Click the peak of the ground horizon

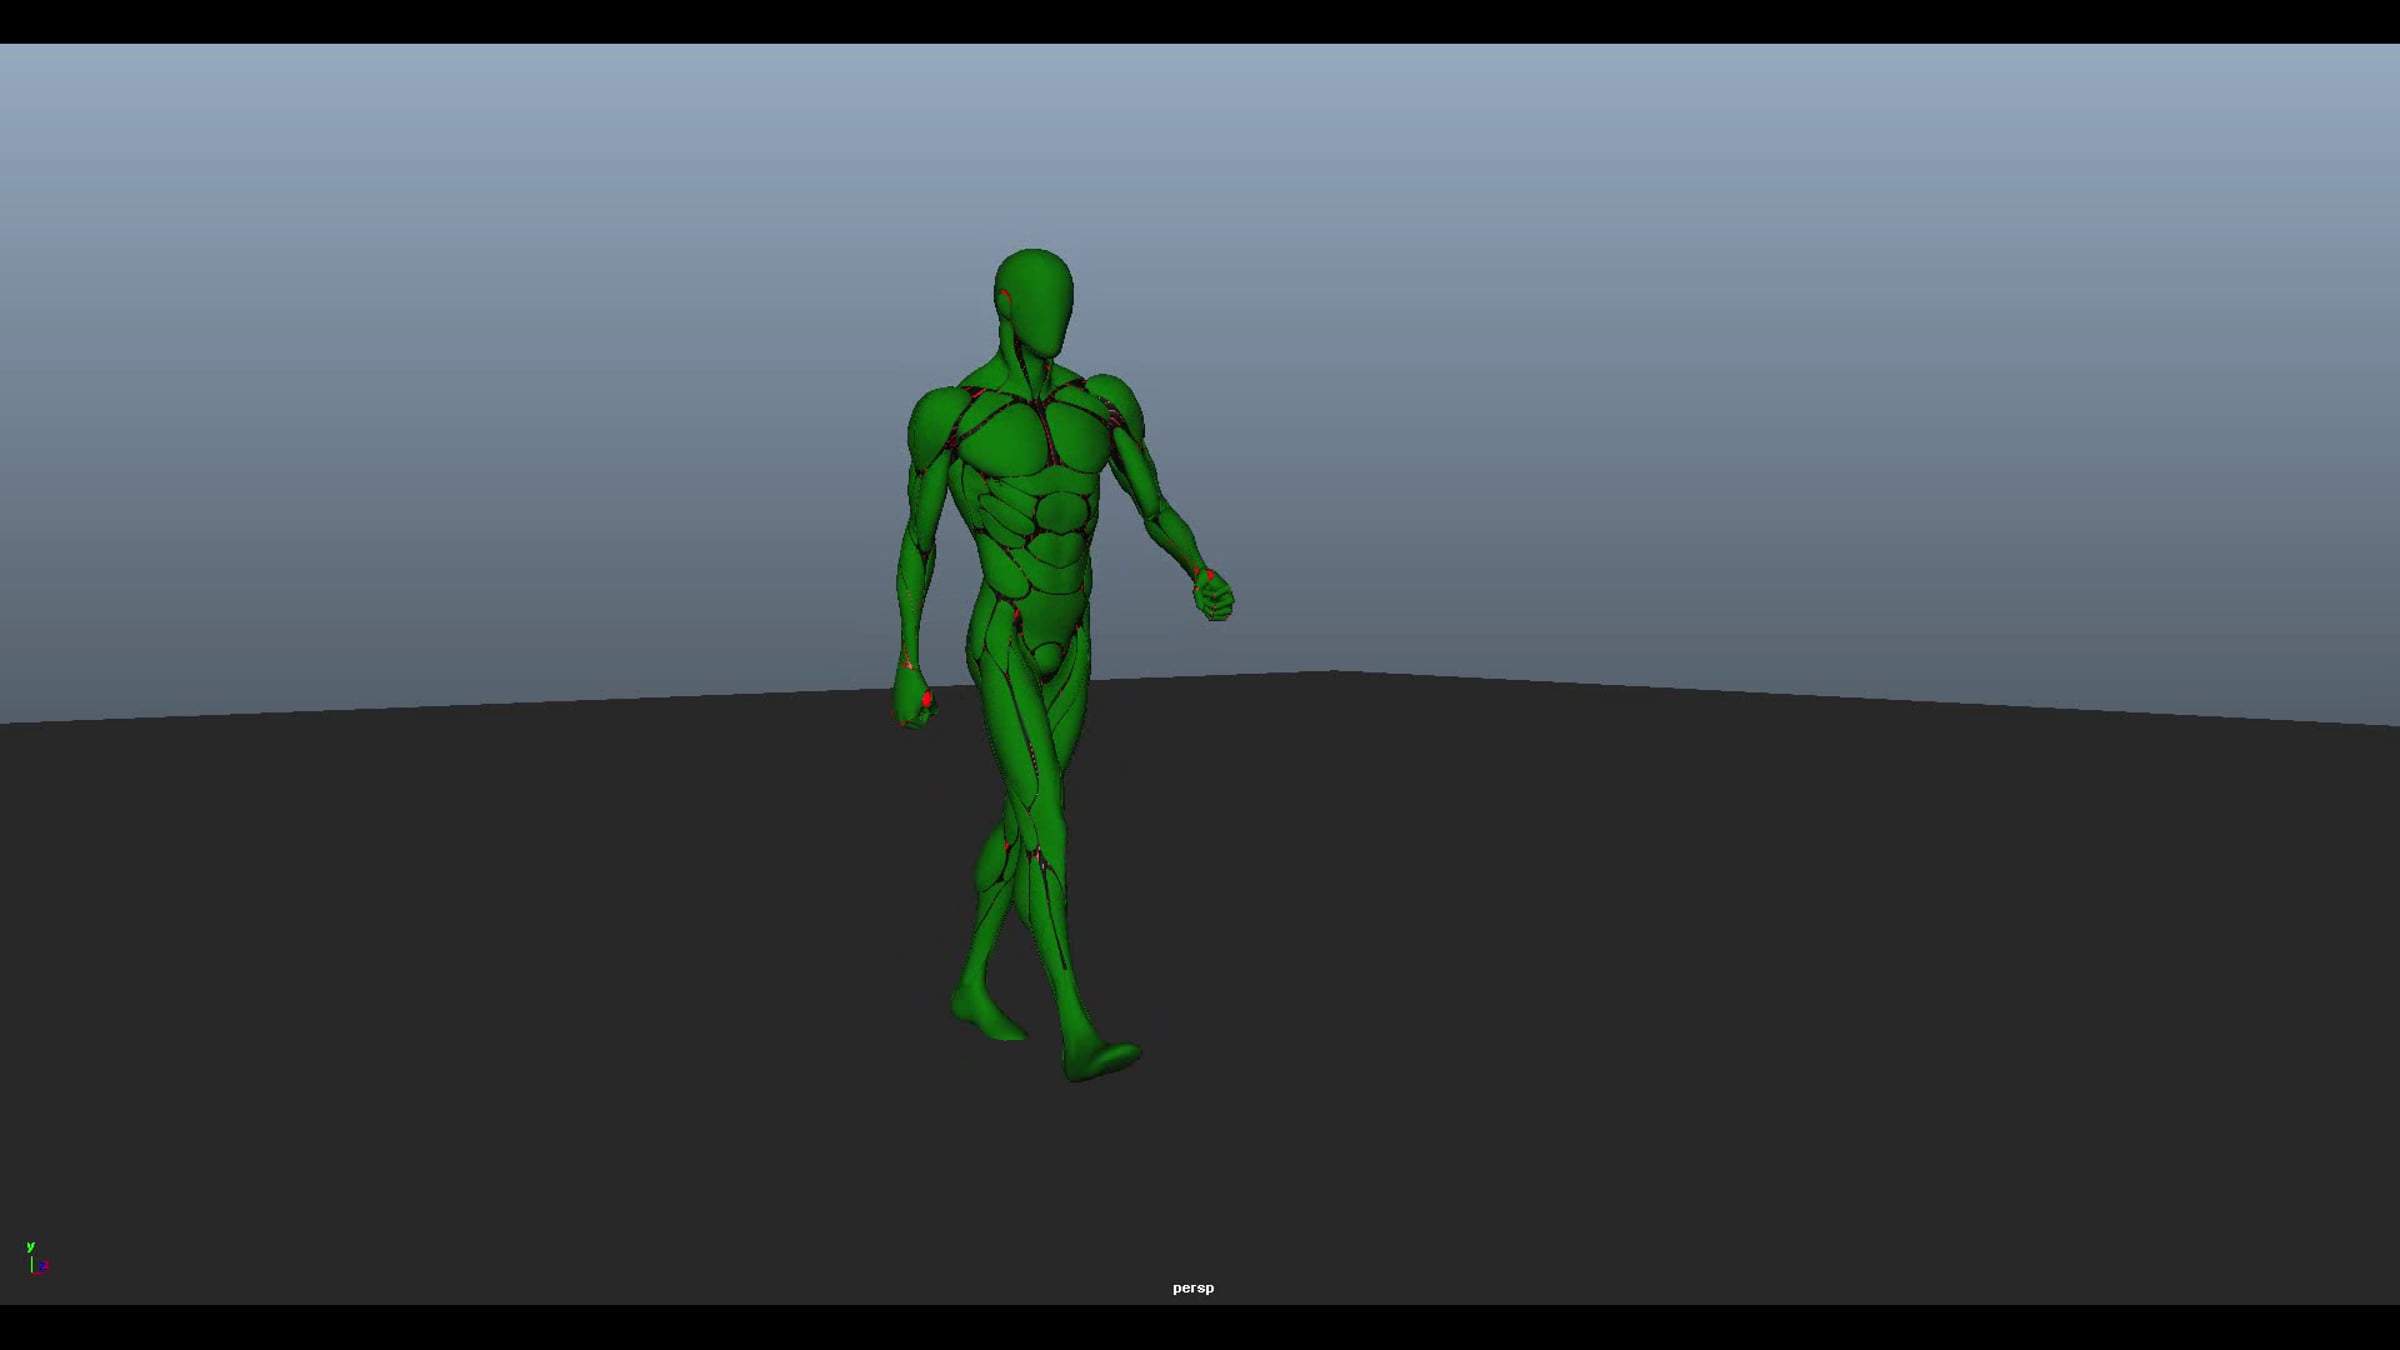[1335, 674]
